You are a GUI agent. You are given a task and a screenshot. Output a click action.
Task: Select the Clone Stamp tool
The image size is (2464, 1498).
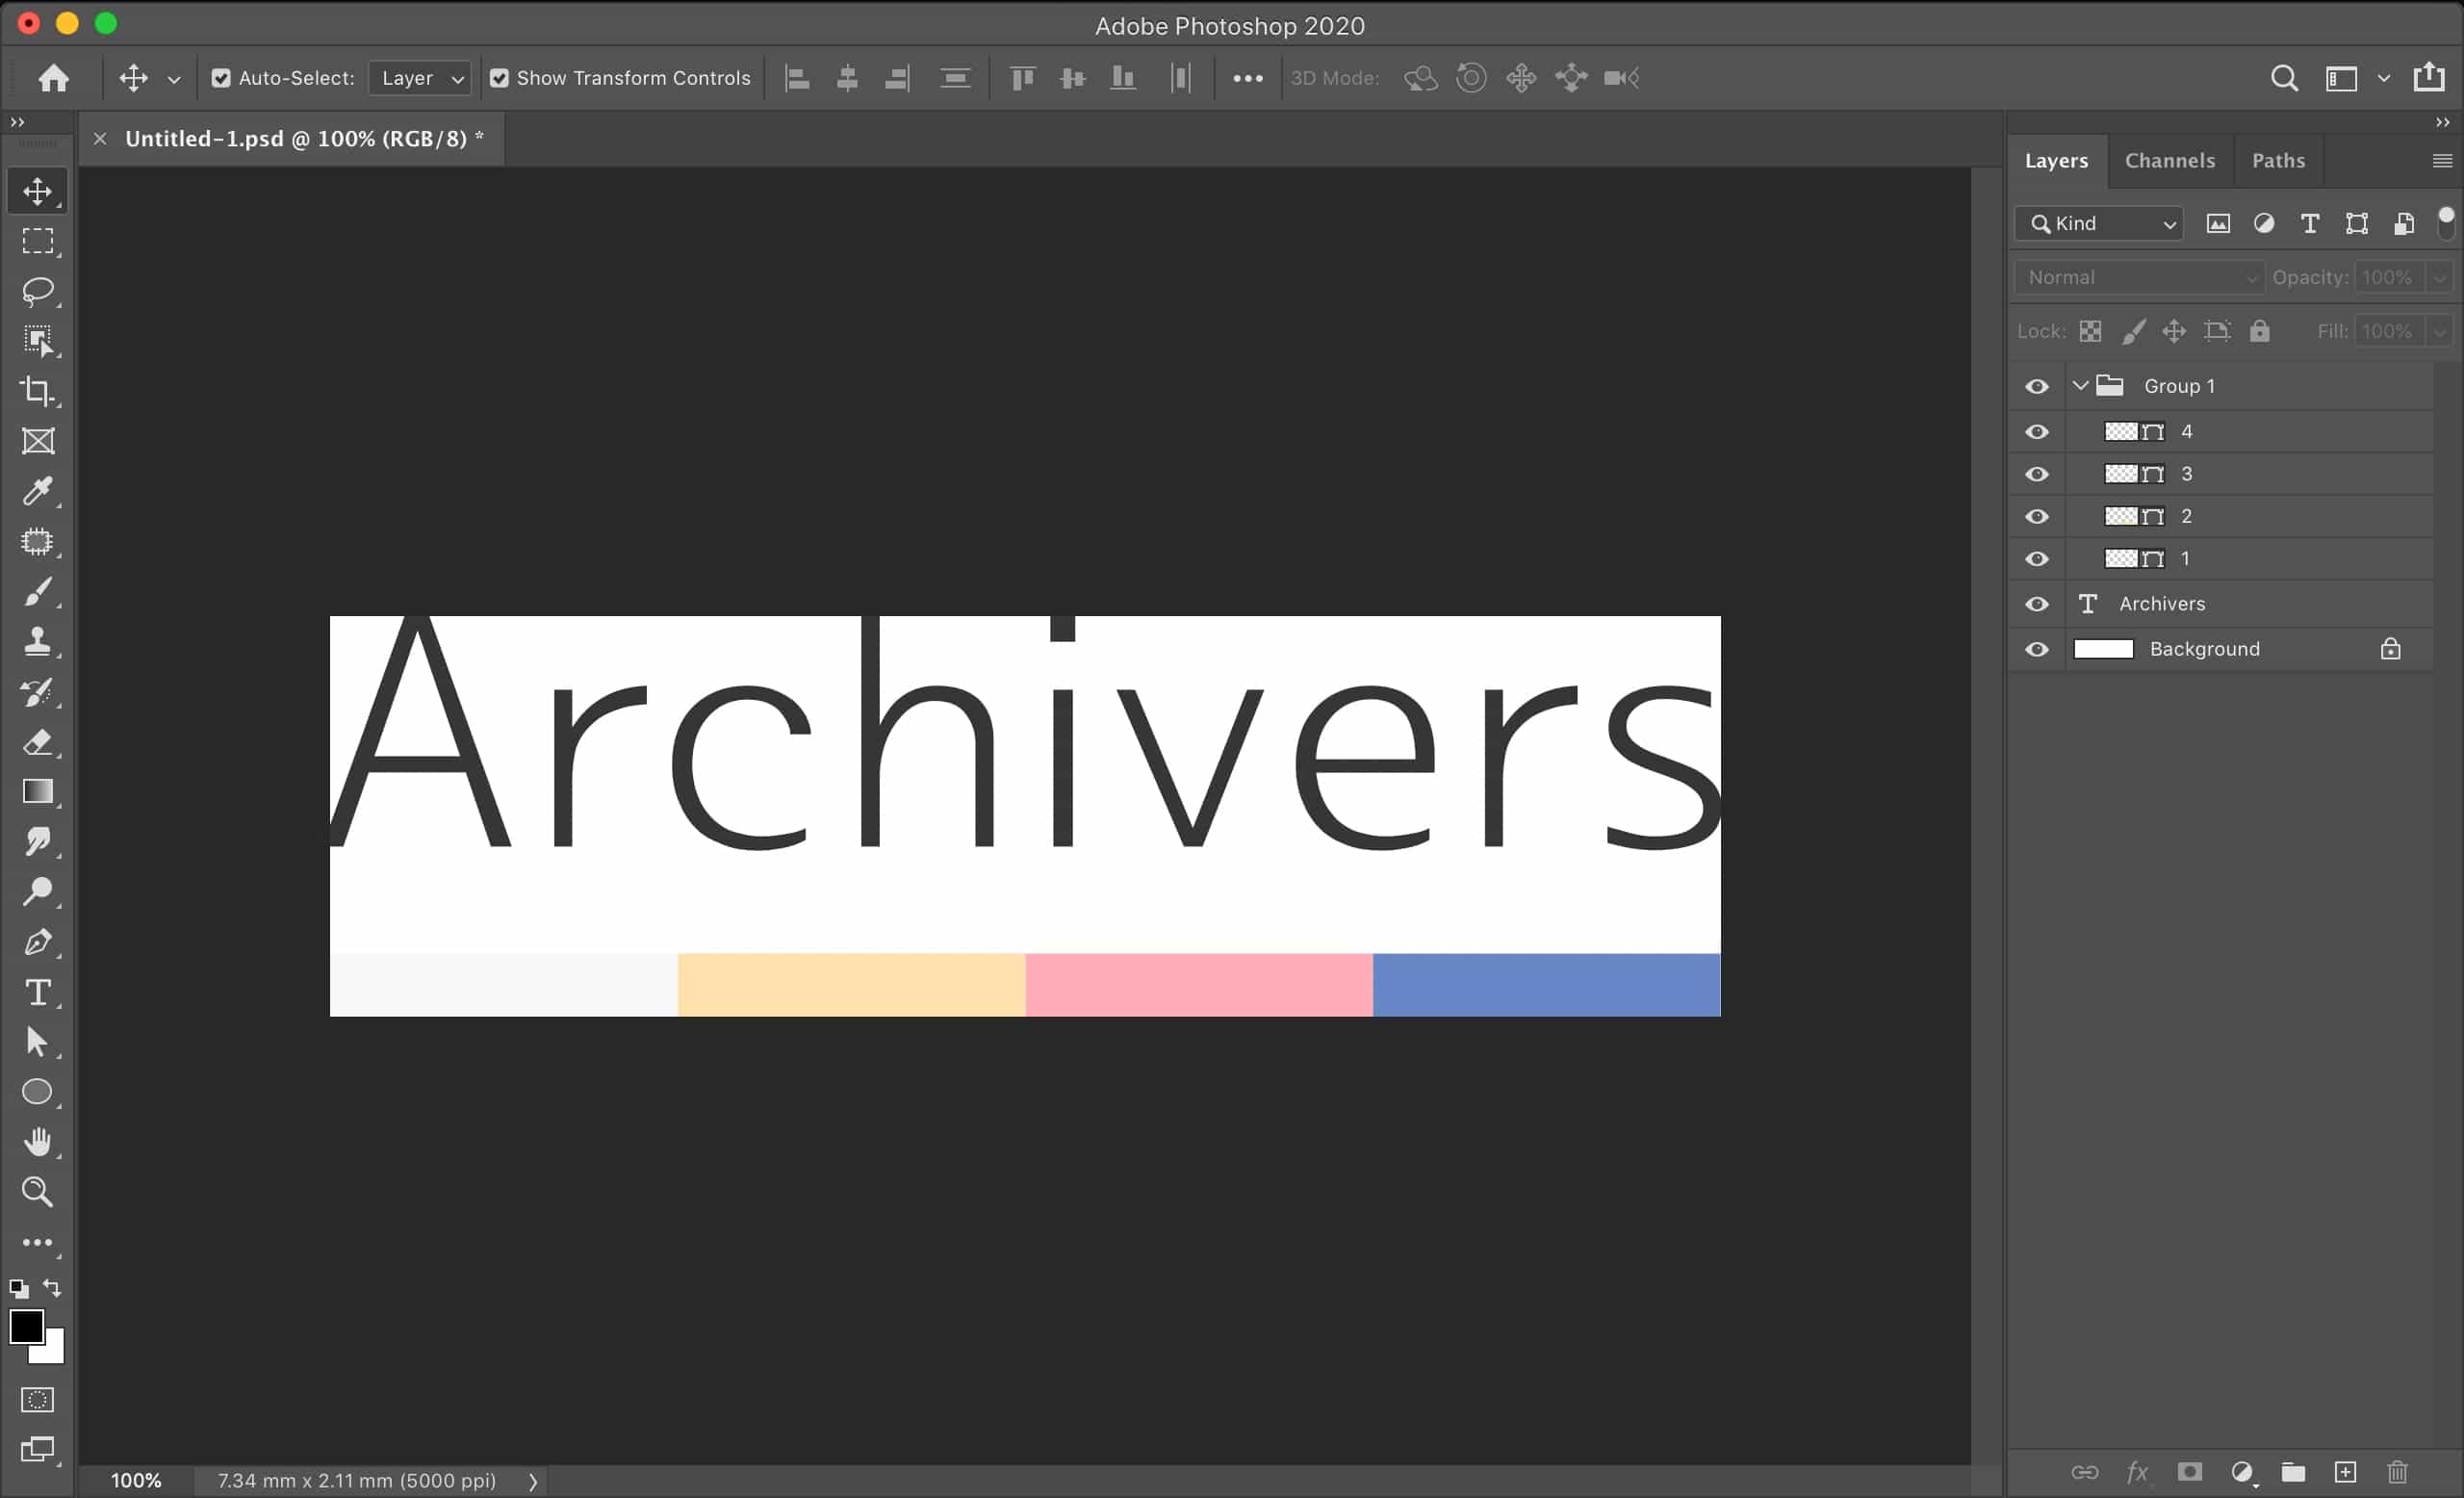(38, 641)
